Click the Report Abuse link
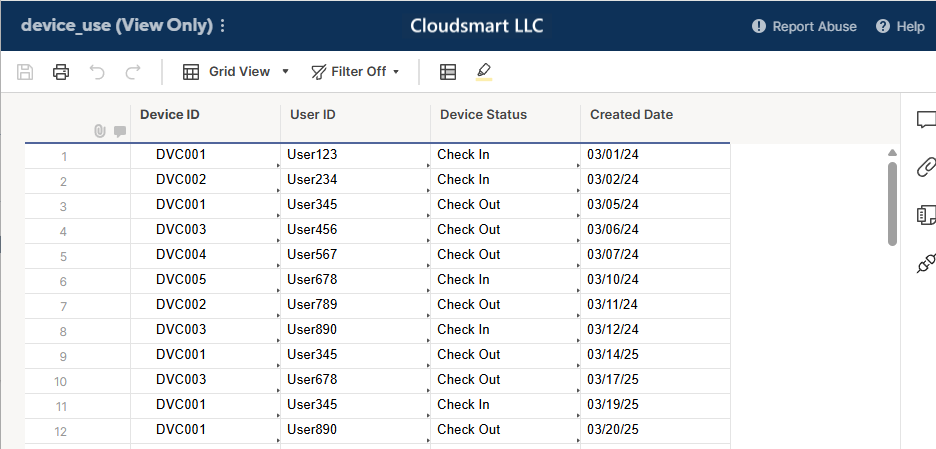 point(804,26)
